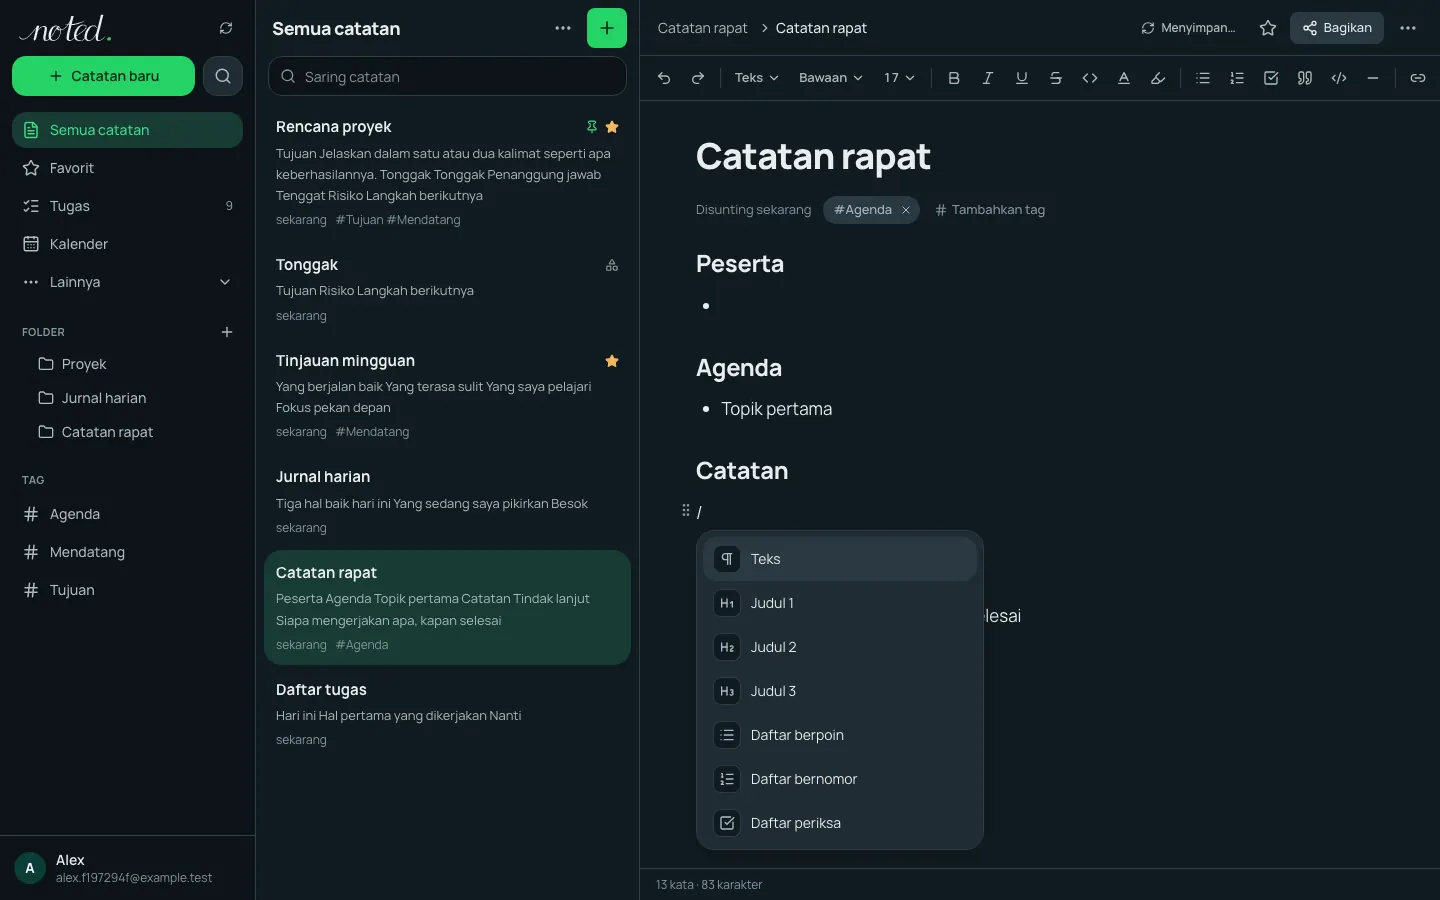
Task: Filter by the Tujuan tag in the sidebar
Action: pyautogui.click(x=127, y=590)
